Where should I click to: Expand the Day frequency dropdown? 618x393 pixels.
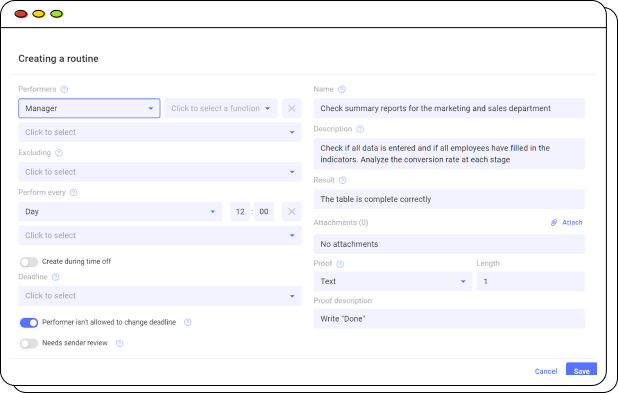(x=120, y=212)
